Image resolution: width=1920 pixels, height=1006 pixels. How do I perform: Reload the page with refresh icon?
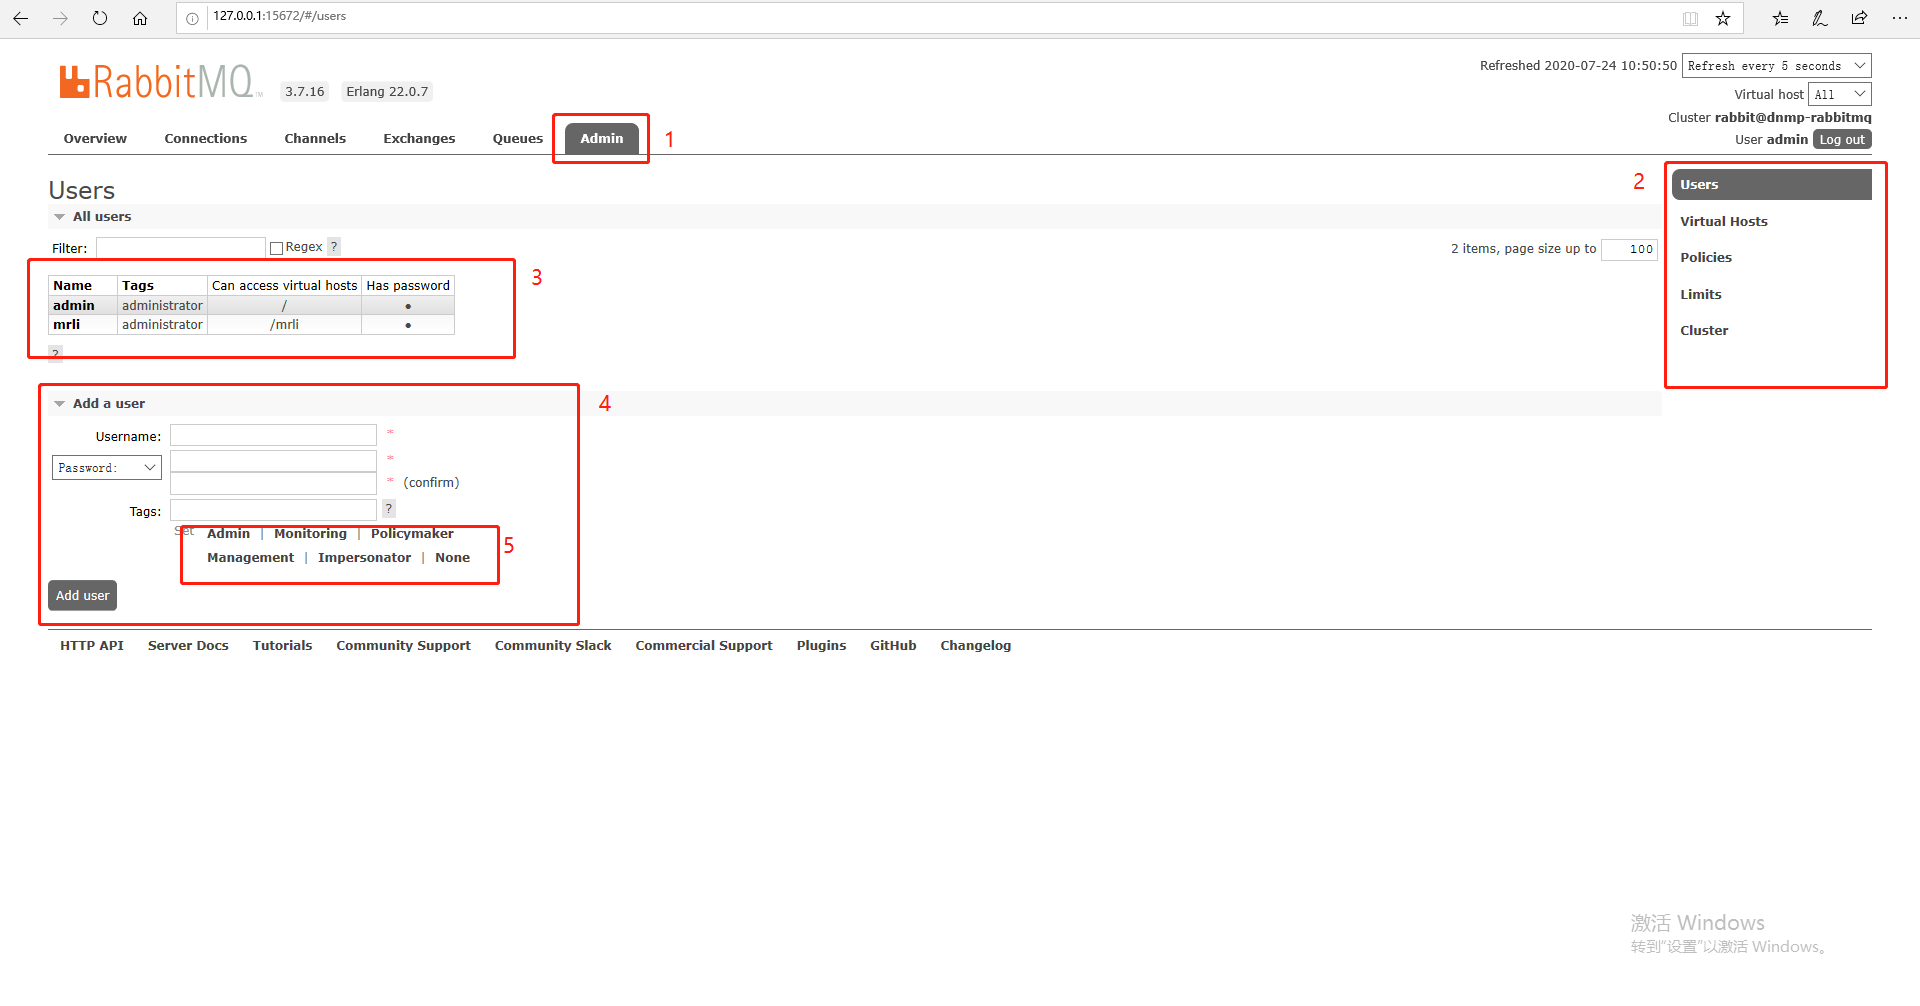point(100,18)
